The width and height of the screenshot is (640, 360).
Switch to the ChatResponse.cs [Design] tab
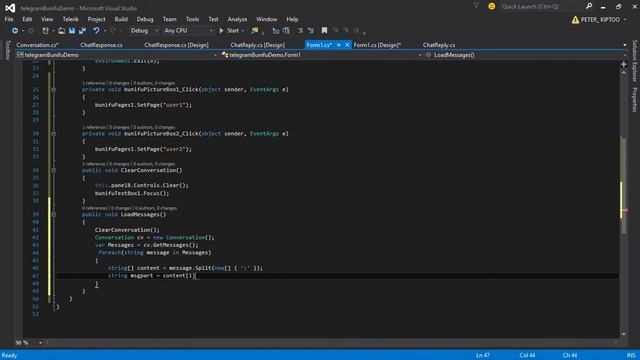click(x=176, y=45)
